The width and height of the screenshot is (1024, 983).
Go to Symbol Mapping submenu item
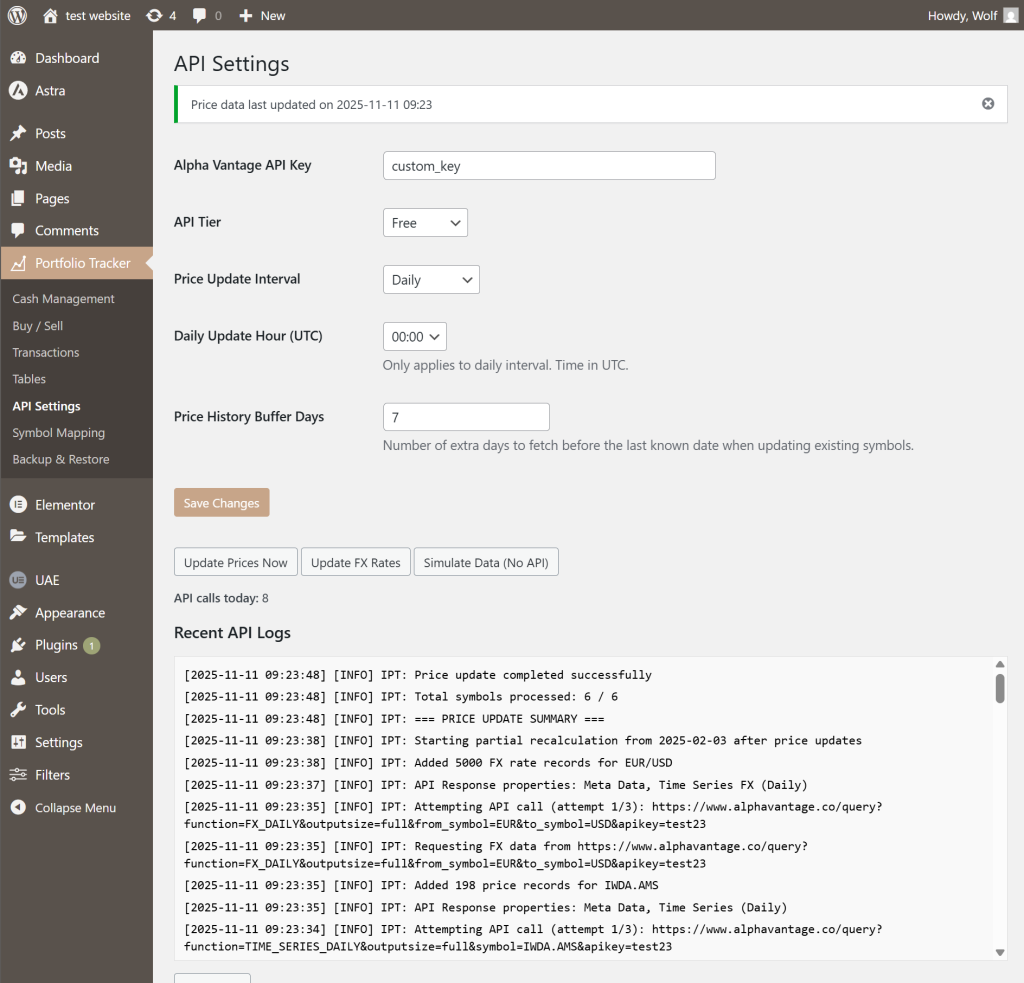[58, 433]
